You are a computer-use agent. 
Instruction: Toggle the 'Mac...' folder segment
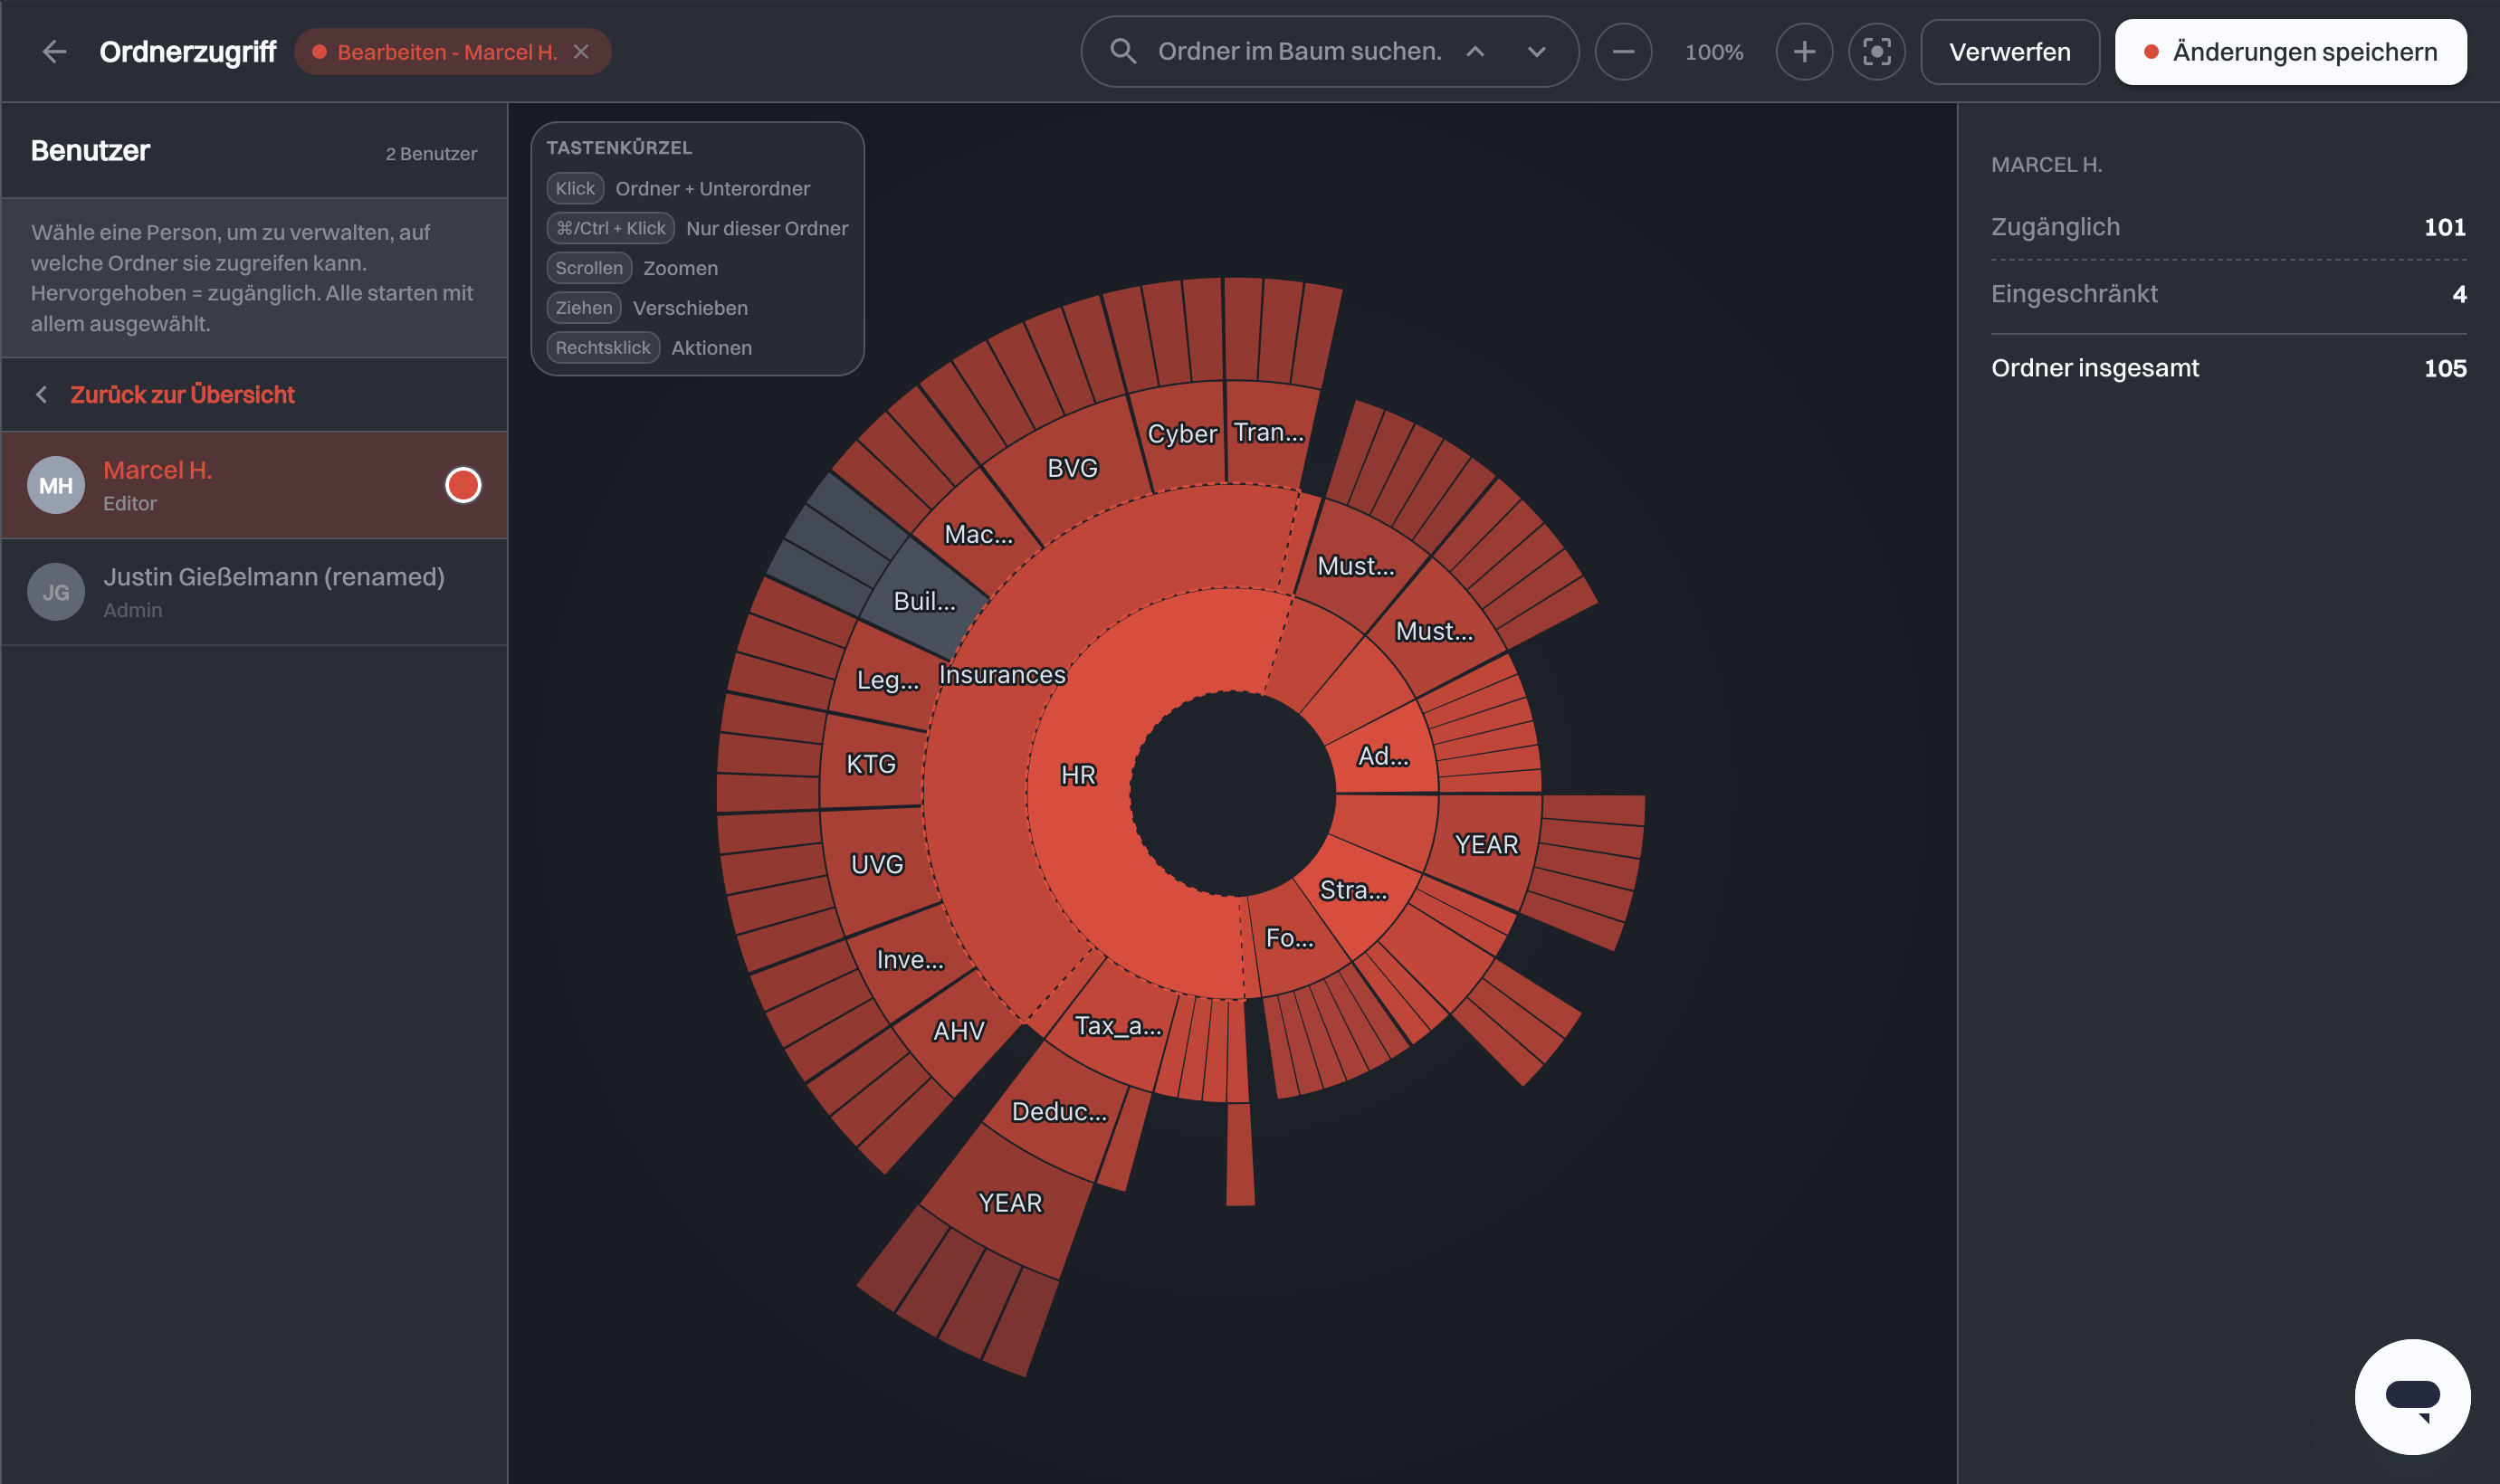point(979,535)
